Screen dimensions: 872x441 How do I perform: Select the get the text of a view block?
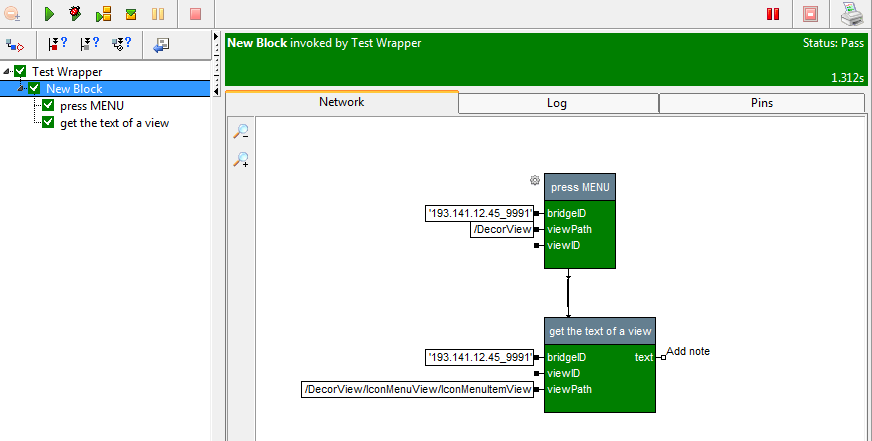[600, 331]
